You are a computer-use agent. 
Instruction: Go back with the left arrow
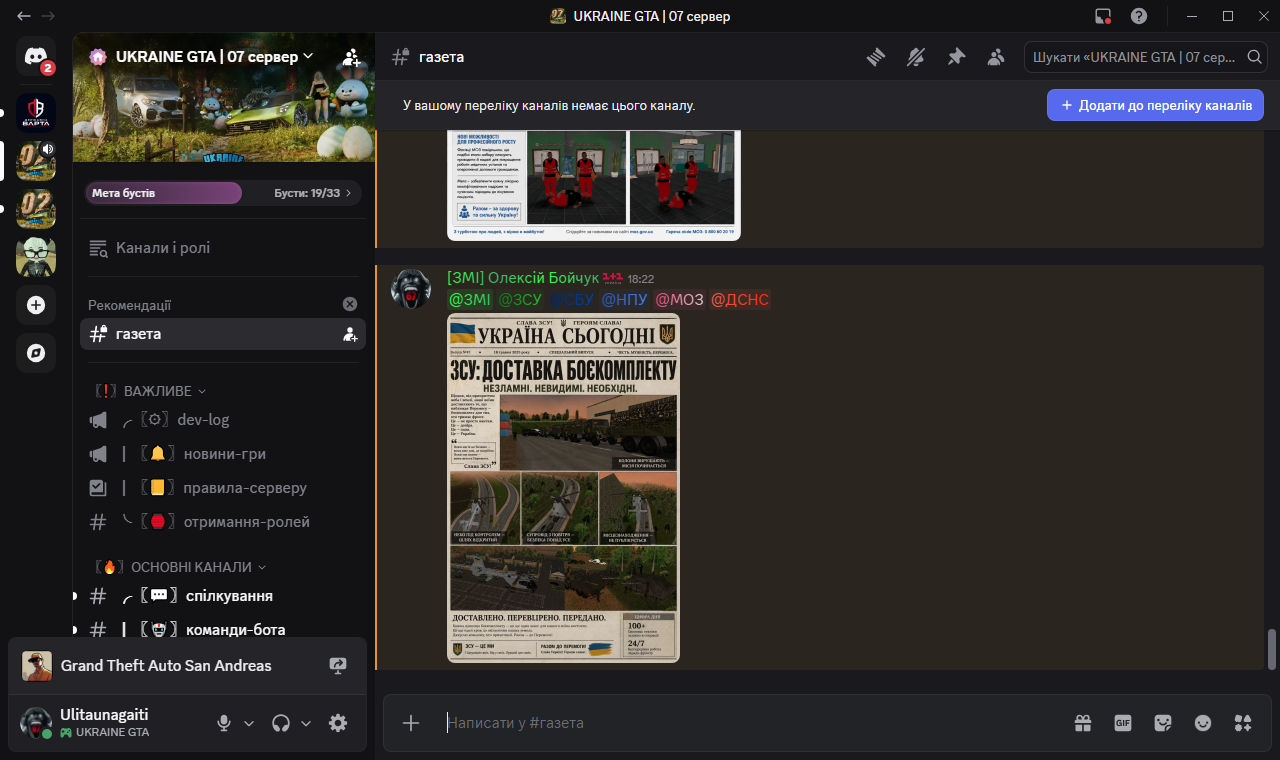[x=24, y=16]
